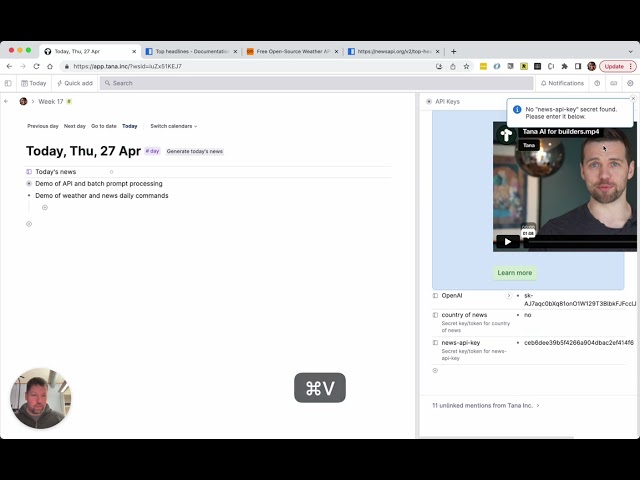Toggle the Tana sidebar icon
Image resolution: width=640 pixels, height=480 pixels.
point(8,83)
